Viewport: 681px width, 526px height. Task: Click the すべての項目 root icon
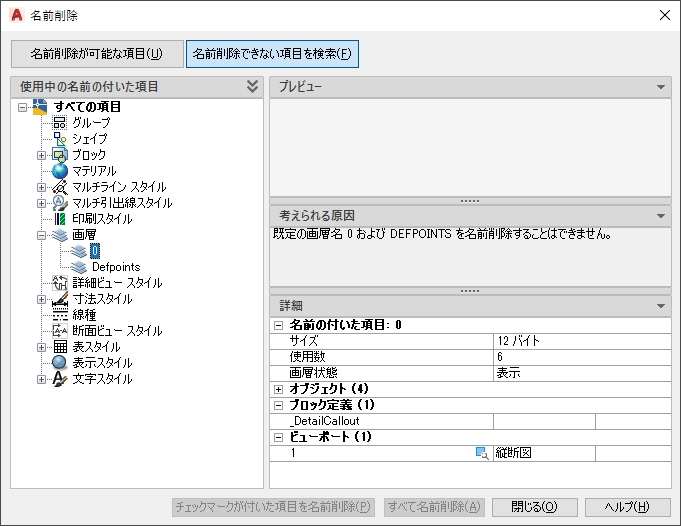pos(40,107)
